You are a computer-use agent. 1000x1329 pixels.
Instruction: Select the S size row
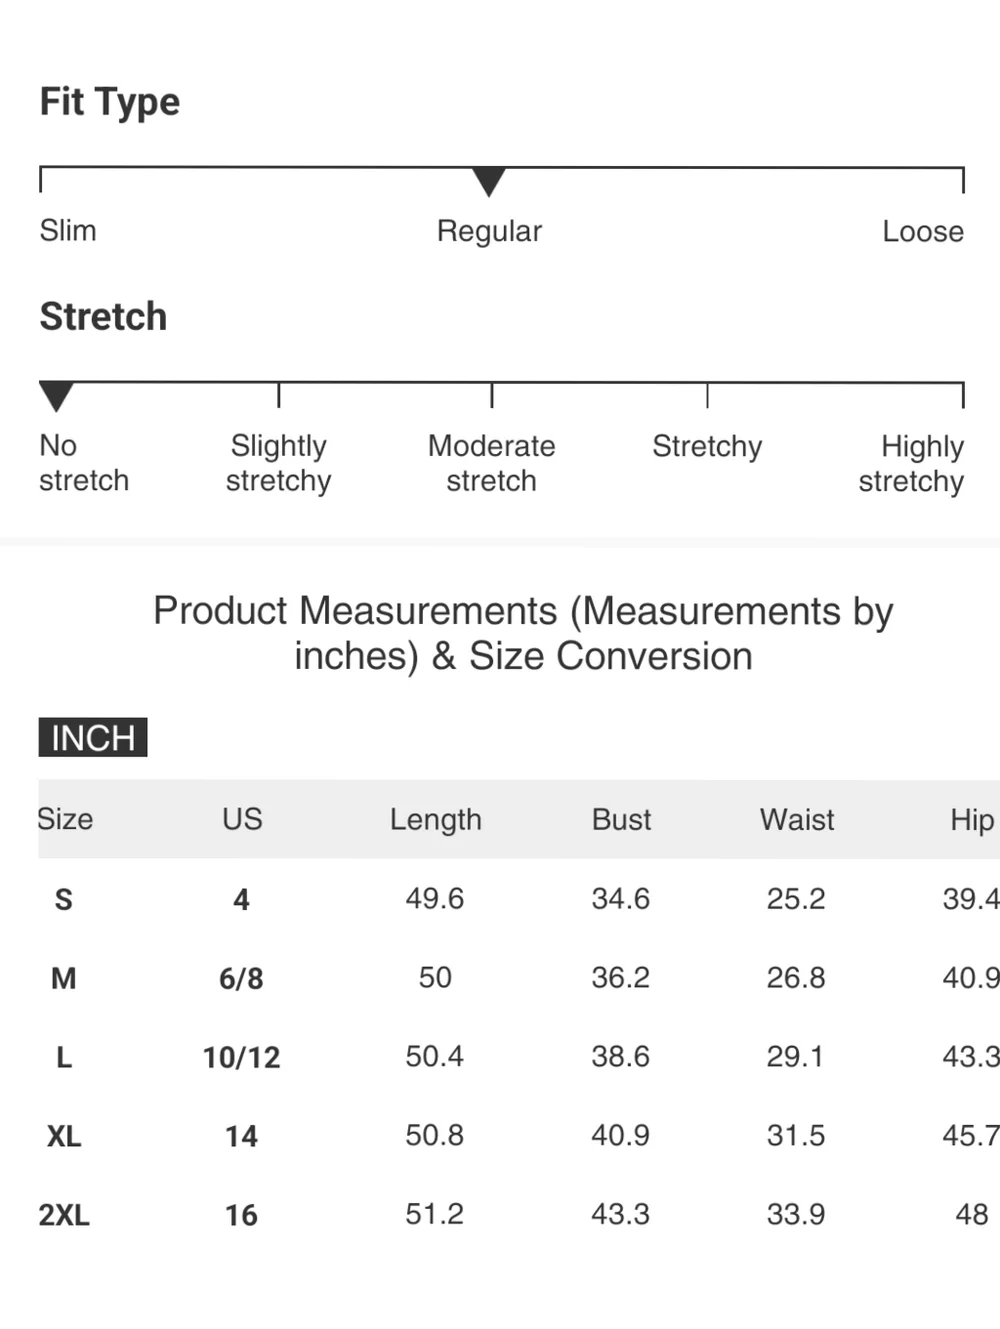tap(519, 898)
